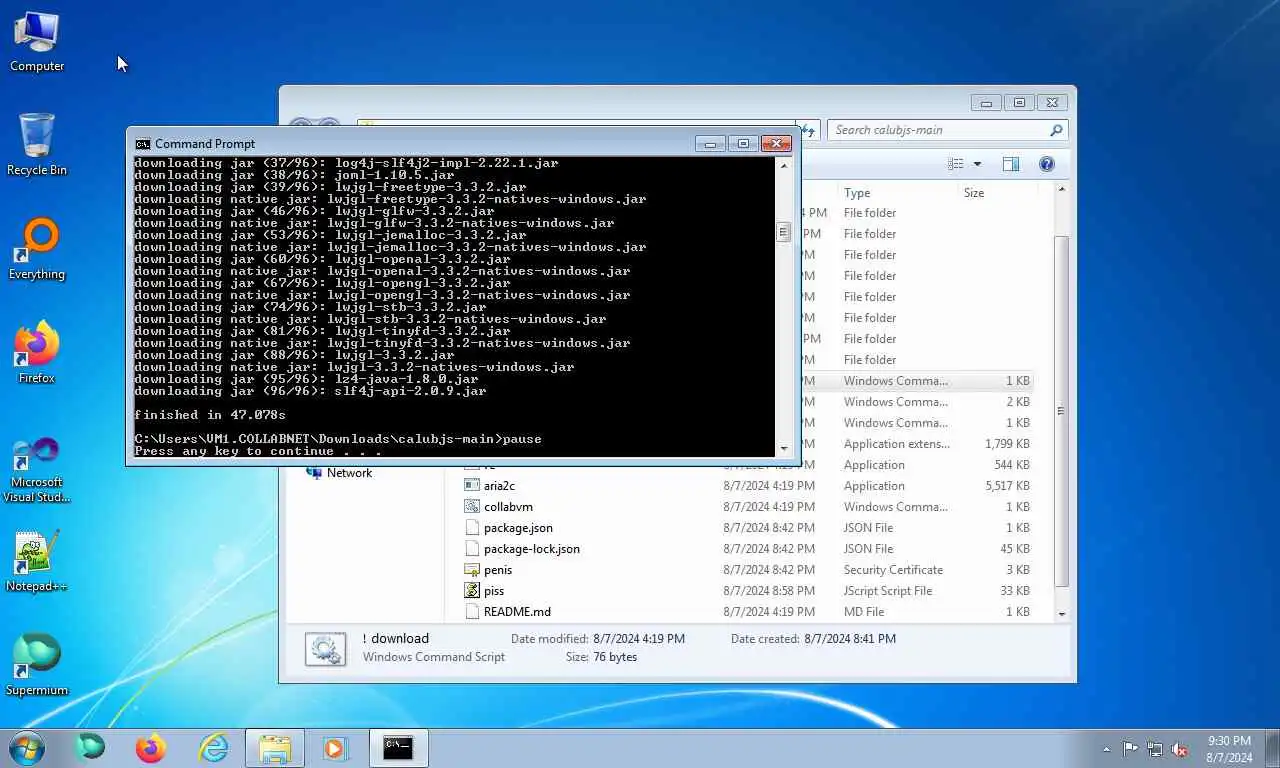Launch the Notepad++ desktop shortcut
The image size is (1280, 768).
click(x=37, y=561)
